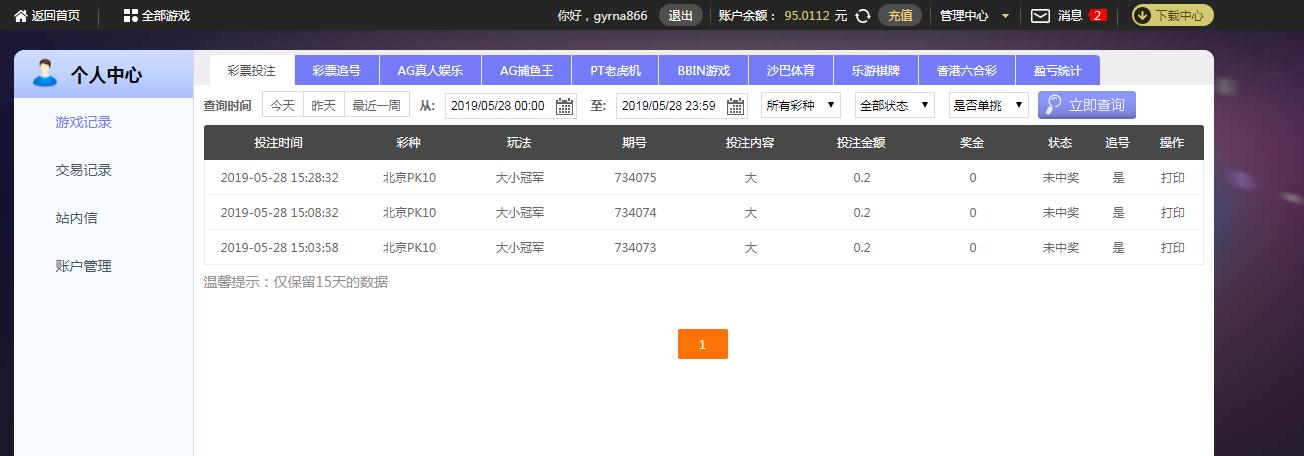Open the 全部游戏 grid icon

click(130, 15)
